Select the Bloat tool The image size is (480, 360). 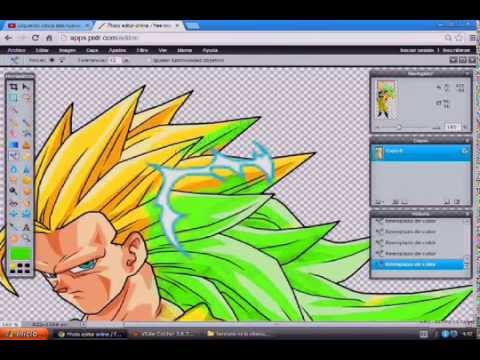[13, 214]
